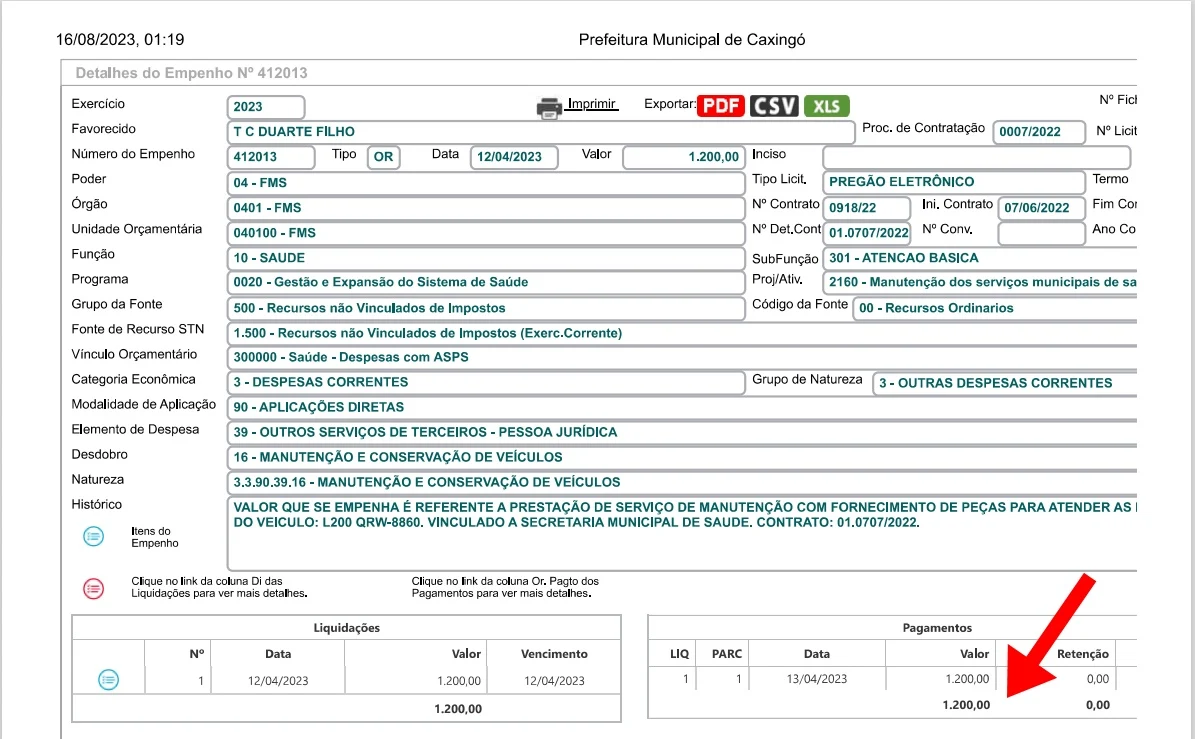Click the PARC column header
1195x739 pixels.
pyautogui.click(x=727, y=654)
